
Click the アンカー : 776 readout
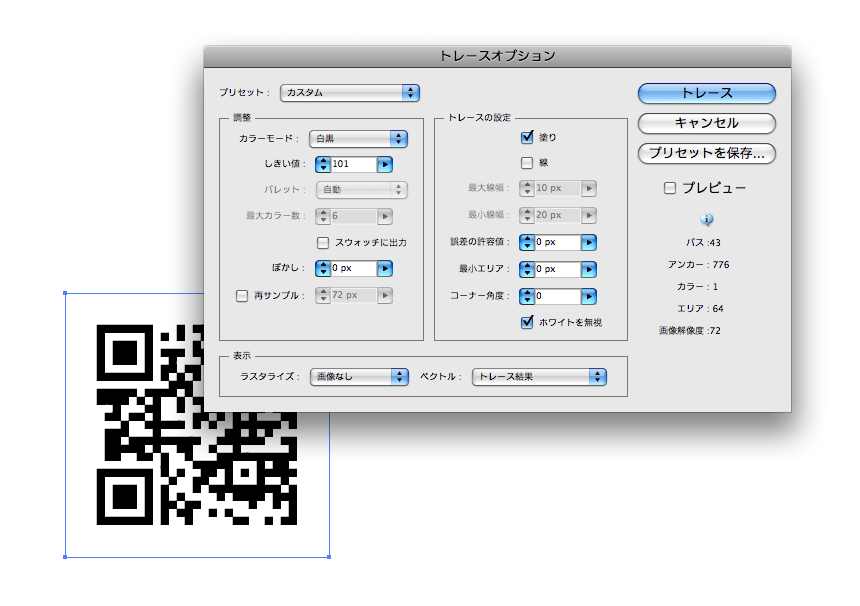(x=698, y=264)
